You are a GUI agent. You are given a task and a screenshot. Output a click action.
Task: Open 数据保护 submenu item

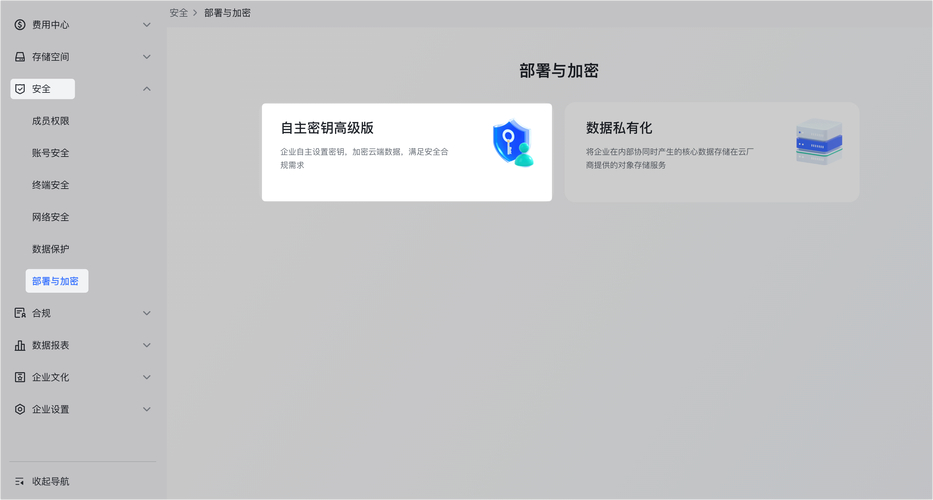click(51, 249)
